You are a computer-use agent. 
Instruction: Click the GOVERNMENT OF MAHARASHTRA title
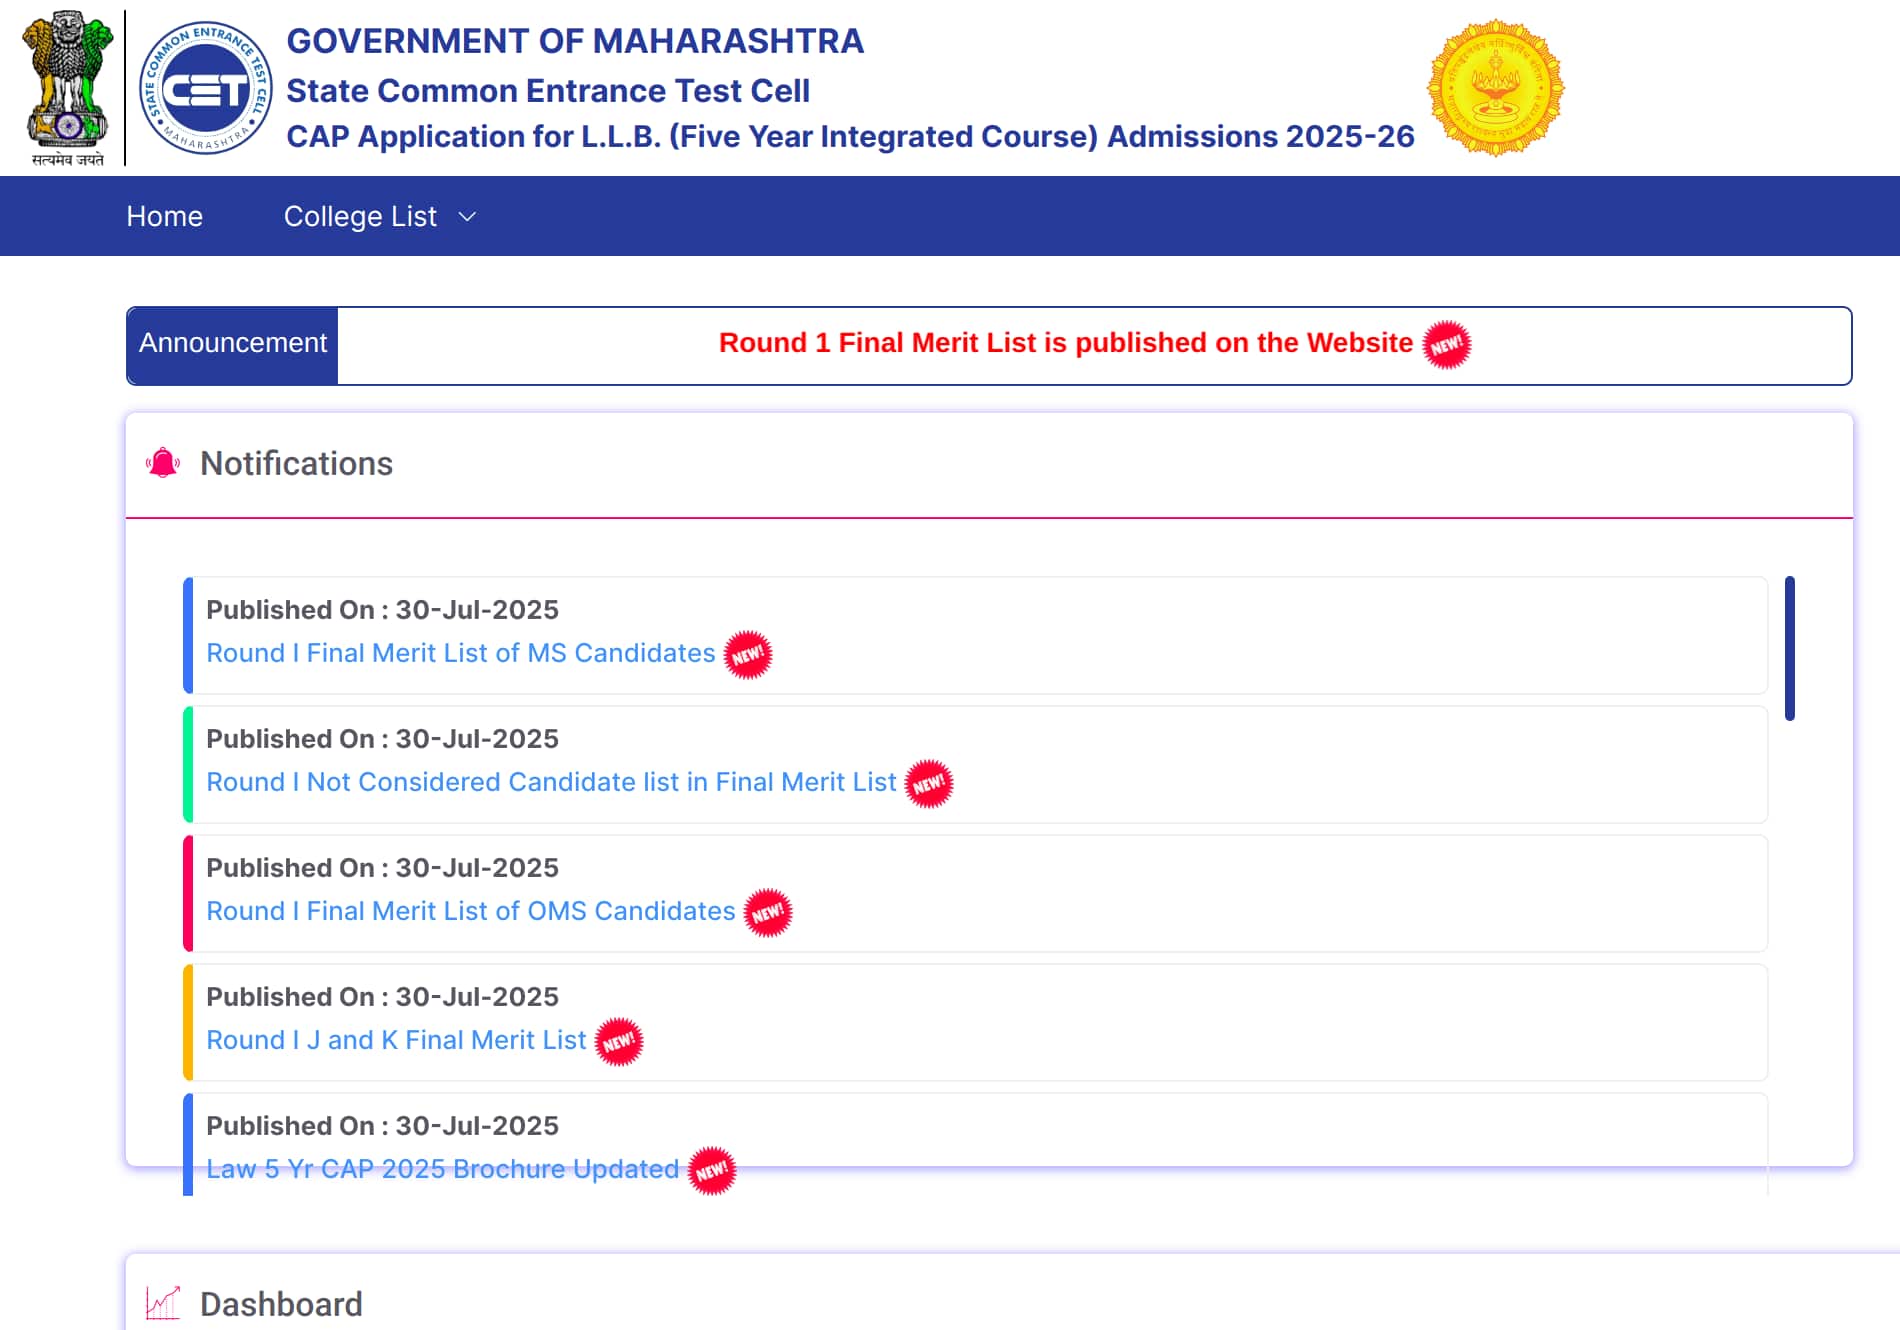click(x=575, y=41)
